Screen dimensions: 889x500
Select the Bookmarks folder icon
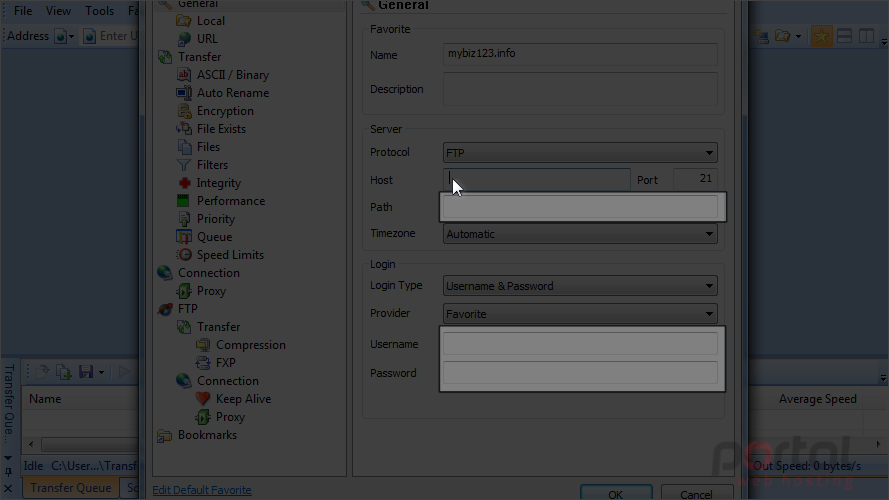(x=165, y=435)
